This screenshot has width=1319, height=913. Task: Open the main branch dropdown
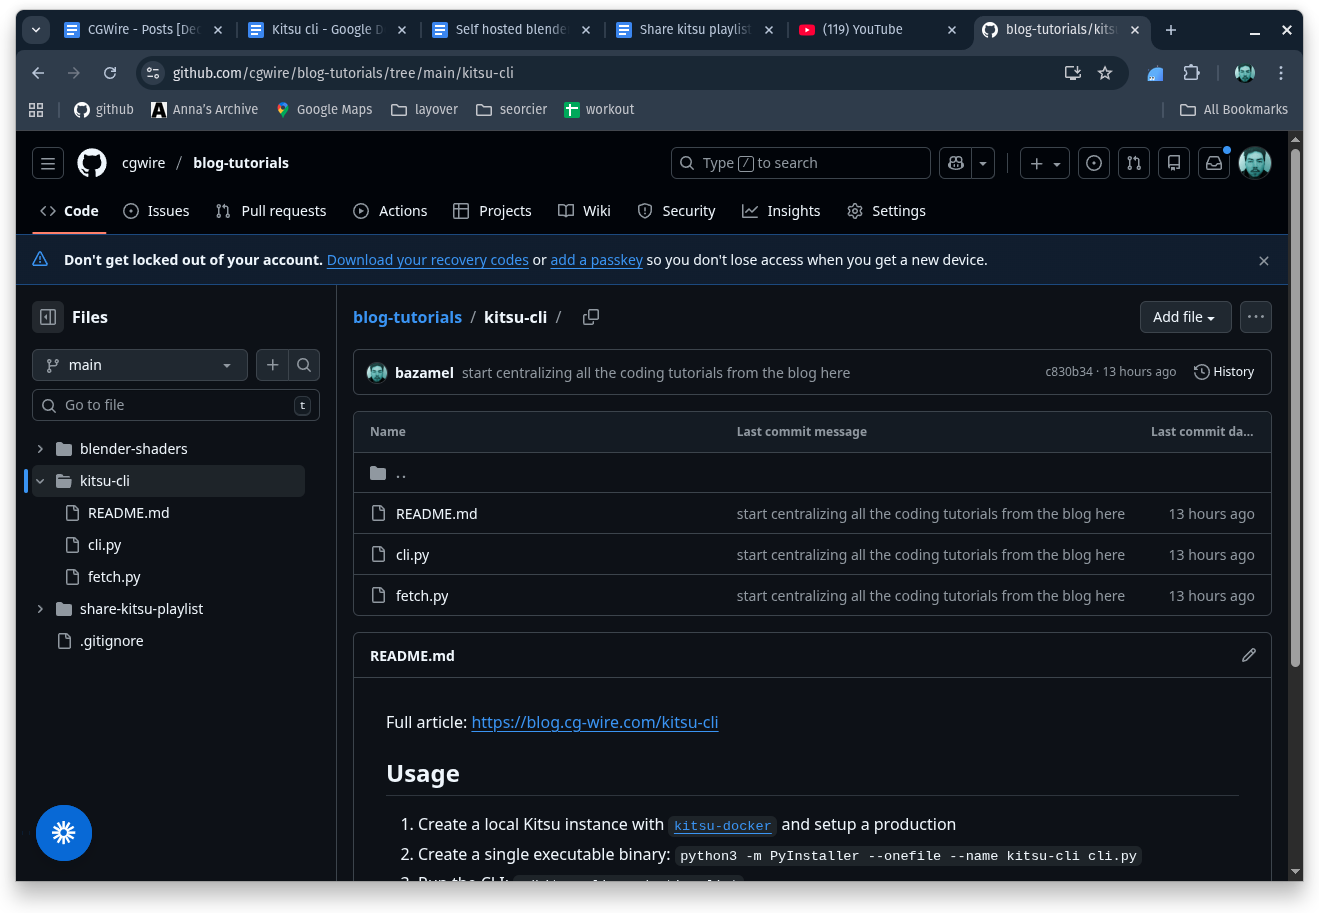tap(139, 364)
